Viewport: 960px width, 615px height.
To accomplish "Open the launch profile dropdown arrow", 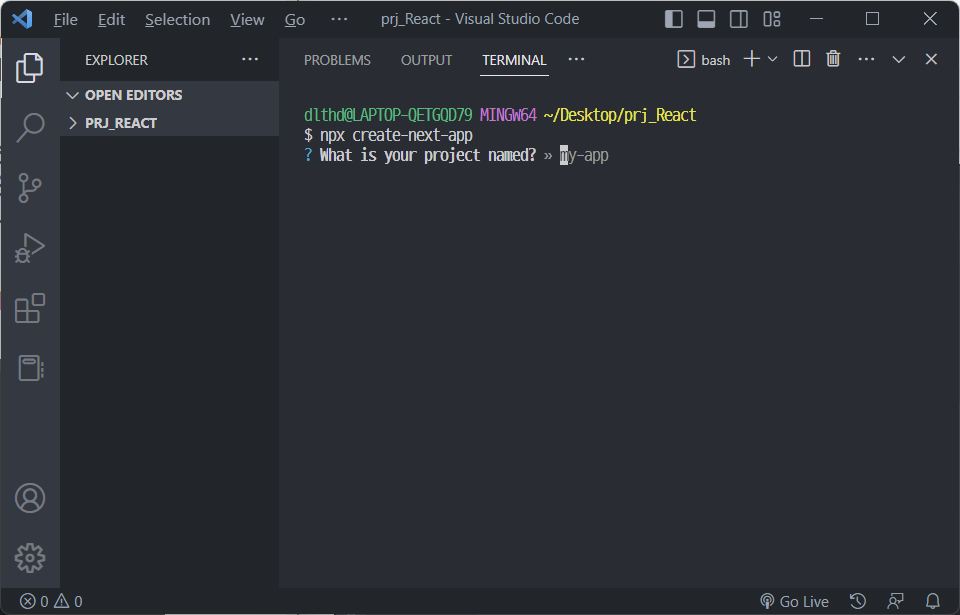I will [772, 59].
